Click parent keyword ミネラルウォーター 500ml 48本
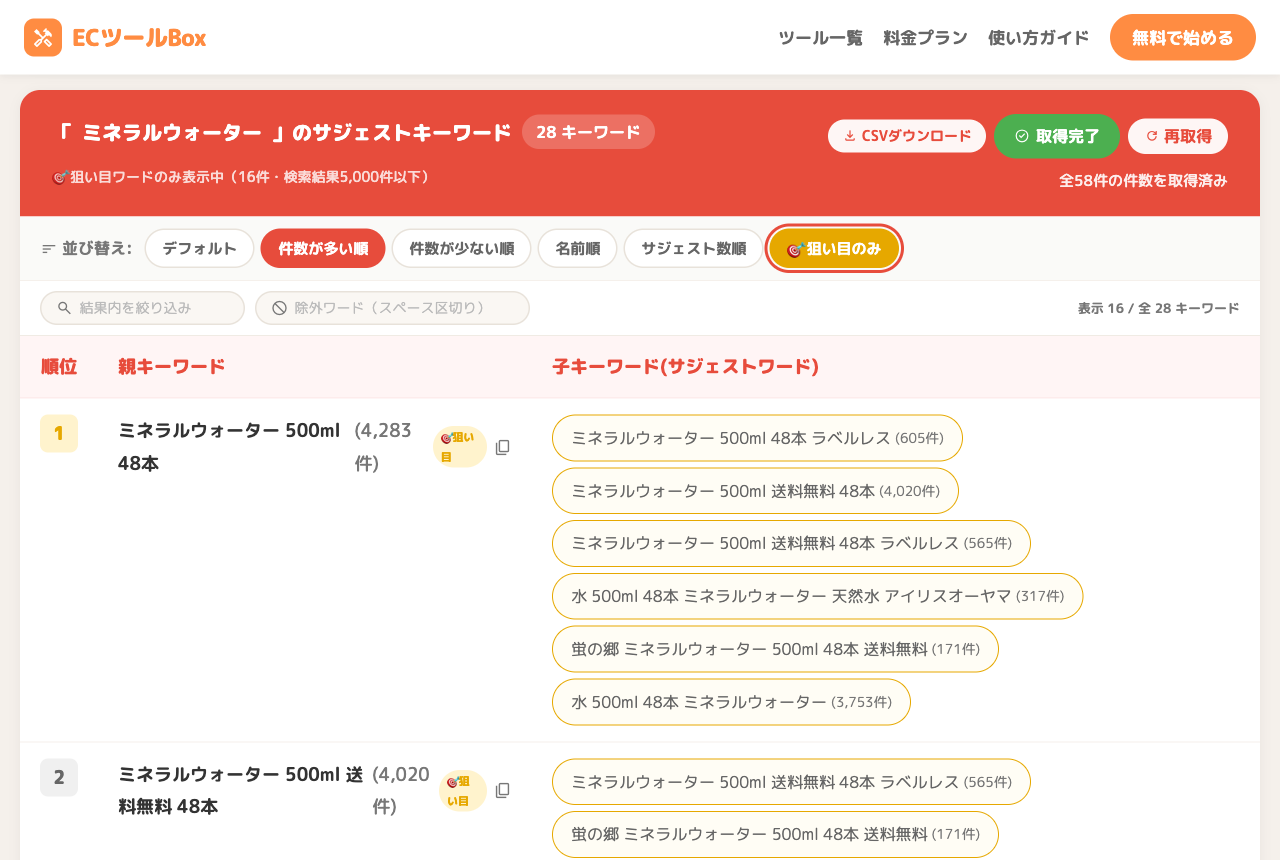Screen dimensions: 1280x860 coord(229,447)
